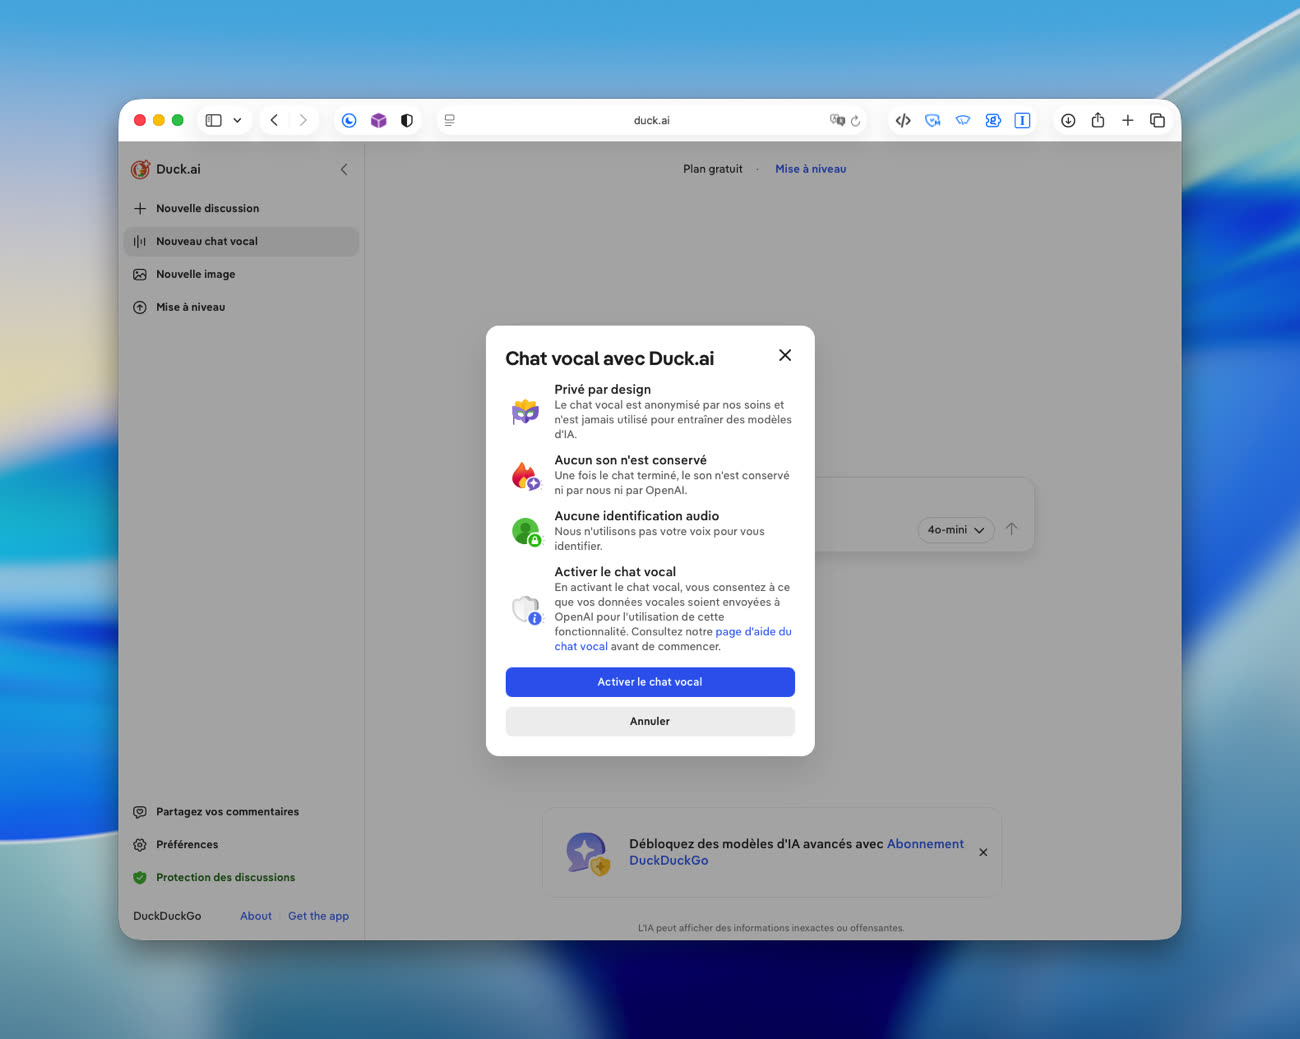Close the Chat vocal dialog
This screenshot has height=1039, width=1300.
785,355
